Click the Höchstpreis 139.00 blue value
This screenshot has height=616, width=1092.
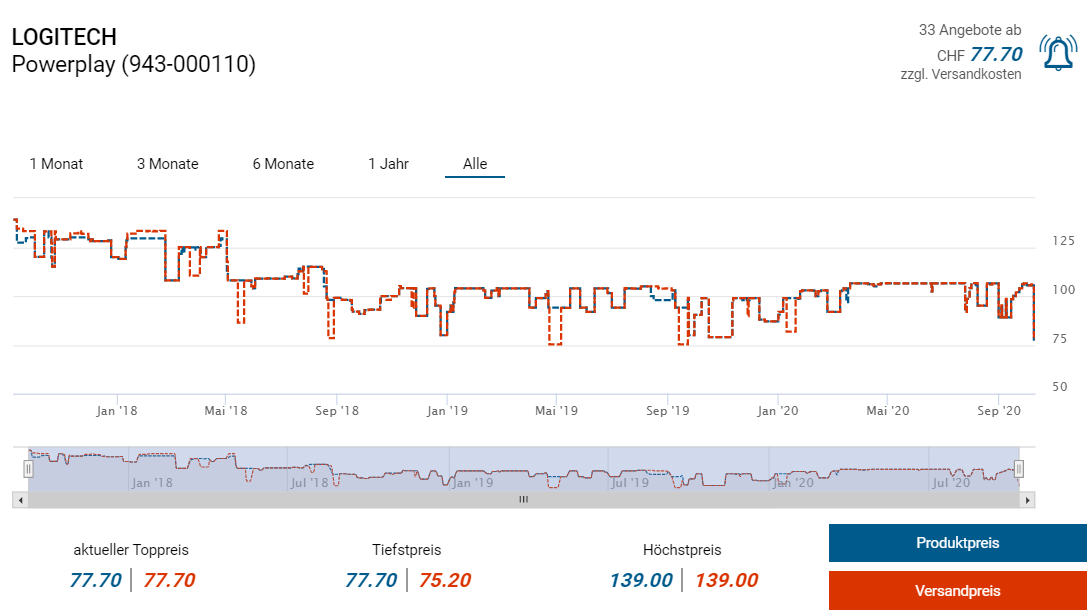(641, 581)
